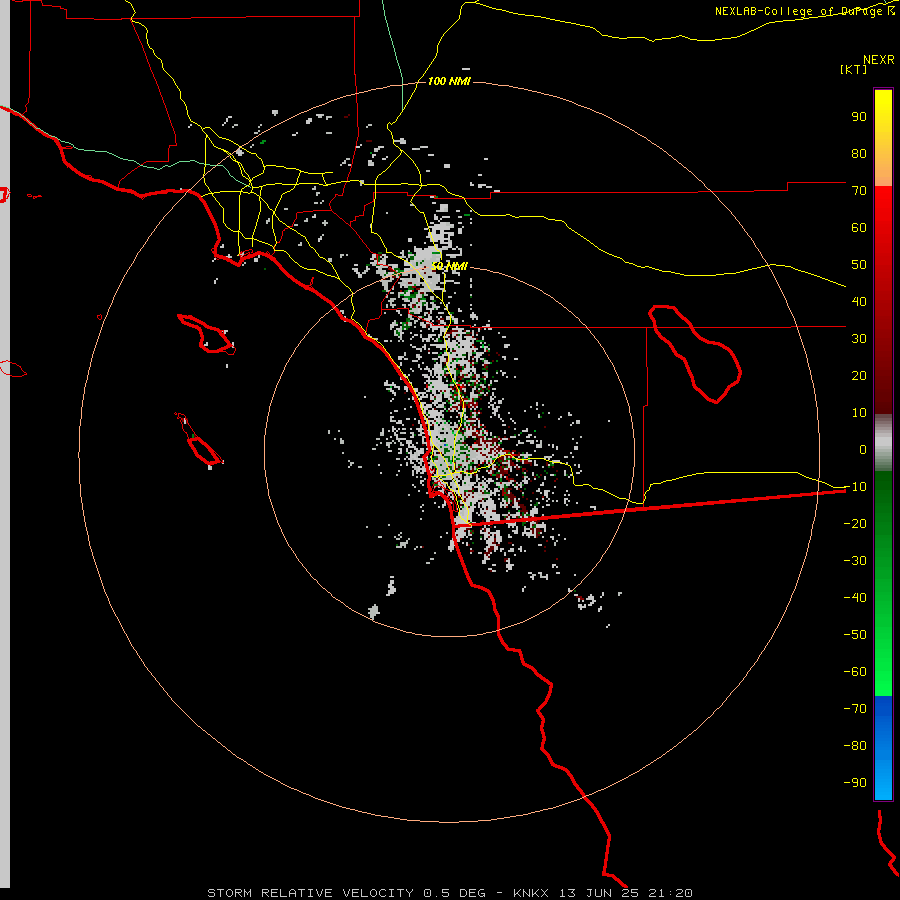Click the "50" value on velocity scale
900x900 pixels.
point(859,265)
